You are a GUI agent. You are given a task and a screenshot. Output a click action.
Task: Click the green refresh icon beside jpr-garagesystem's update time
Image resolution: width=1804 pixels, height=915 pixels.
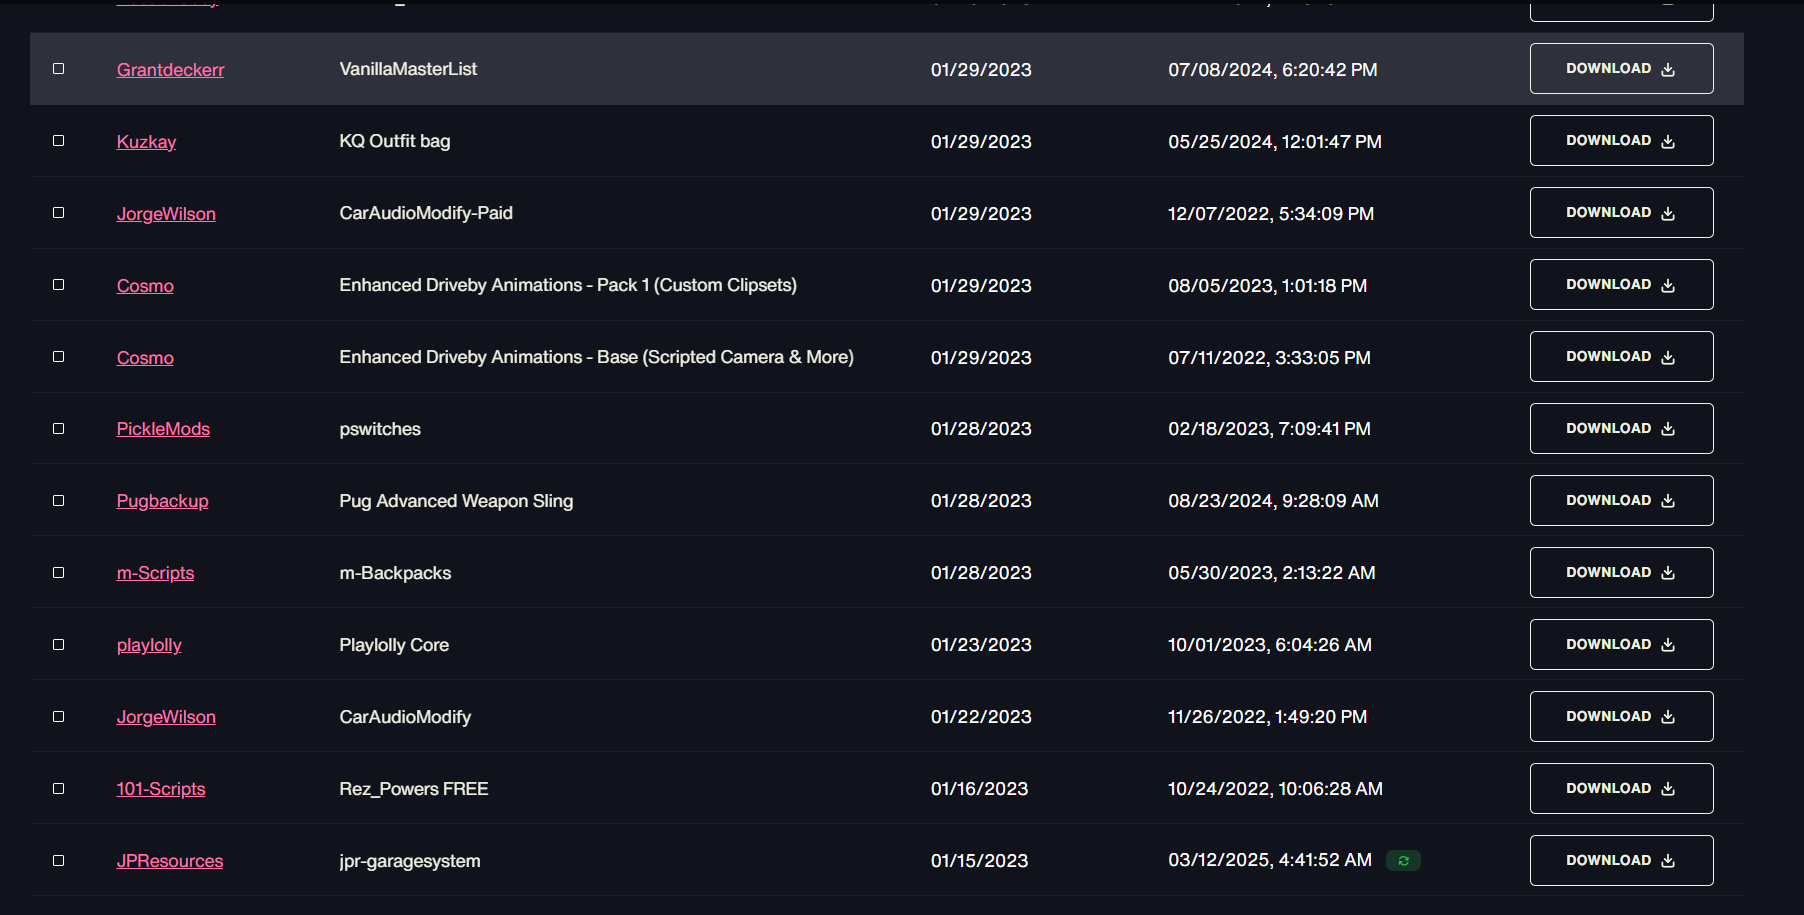pyautogui.click(x=1403, y=861)
